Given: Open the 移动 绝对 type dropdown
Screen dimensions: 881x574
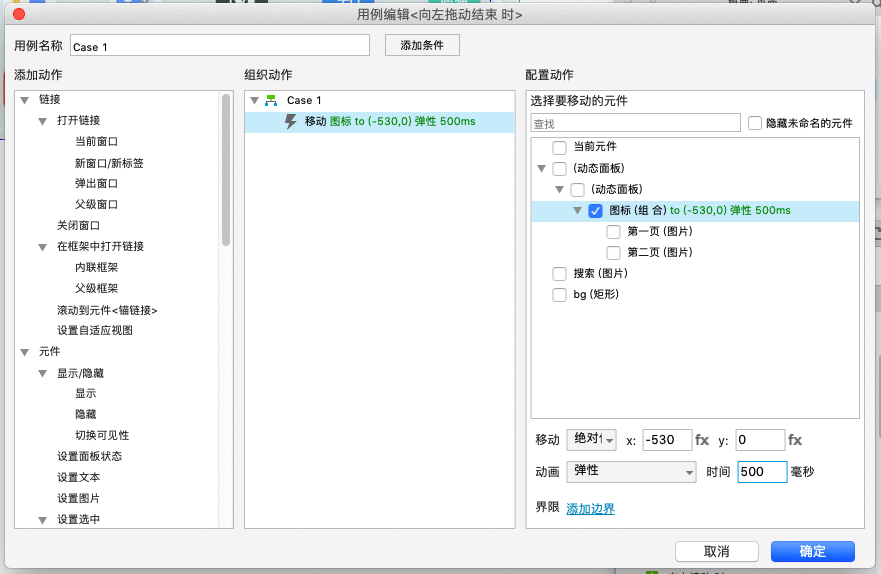Looking at the screenshot, I should (592, 439).
